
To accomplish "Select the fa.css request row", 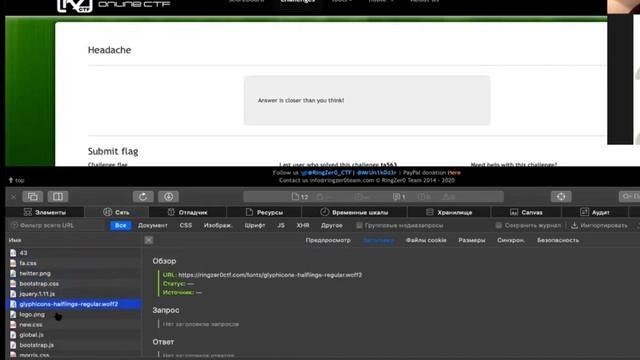I will pos(74,263).
